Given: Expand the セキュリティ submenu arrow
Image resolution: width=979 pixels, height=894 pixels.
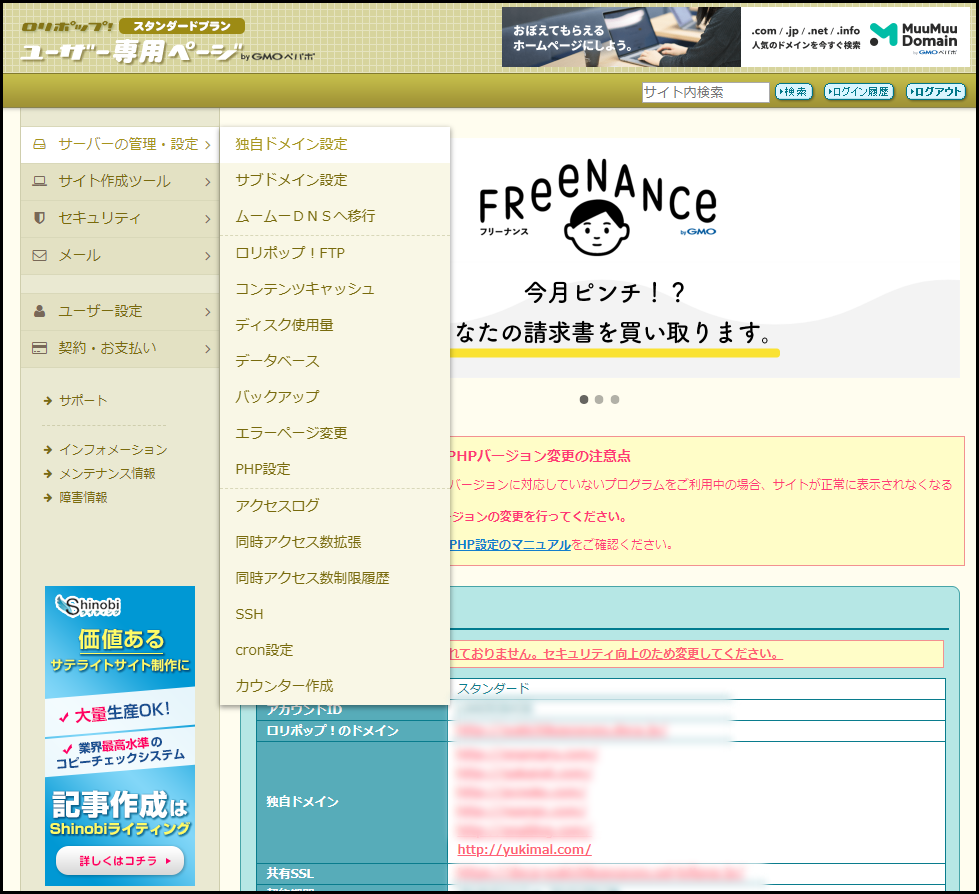Looking at the screenshot, I should pos(207,219).
